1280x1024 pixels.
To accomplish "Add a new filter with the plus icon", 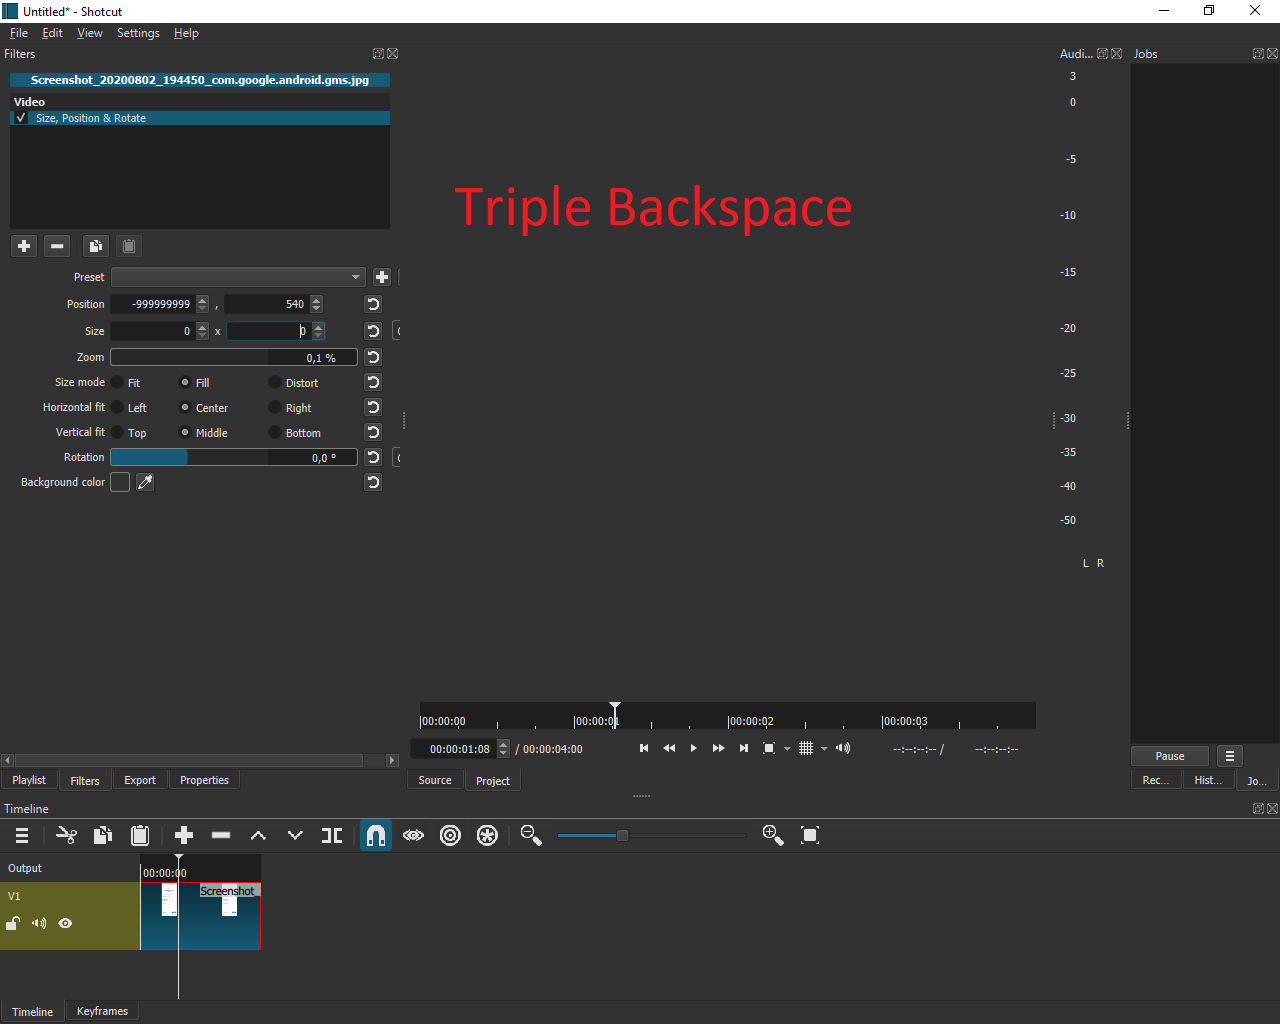I will pyautogui.click(x=23, y=245).
